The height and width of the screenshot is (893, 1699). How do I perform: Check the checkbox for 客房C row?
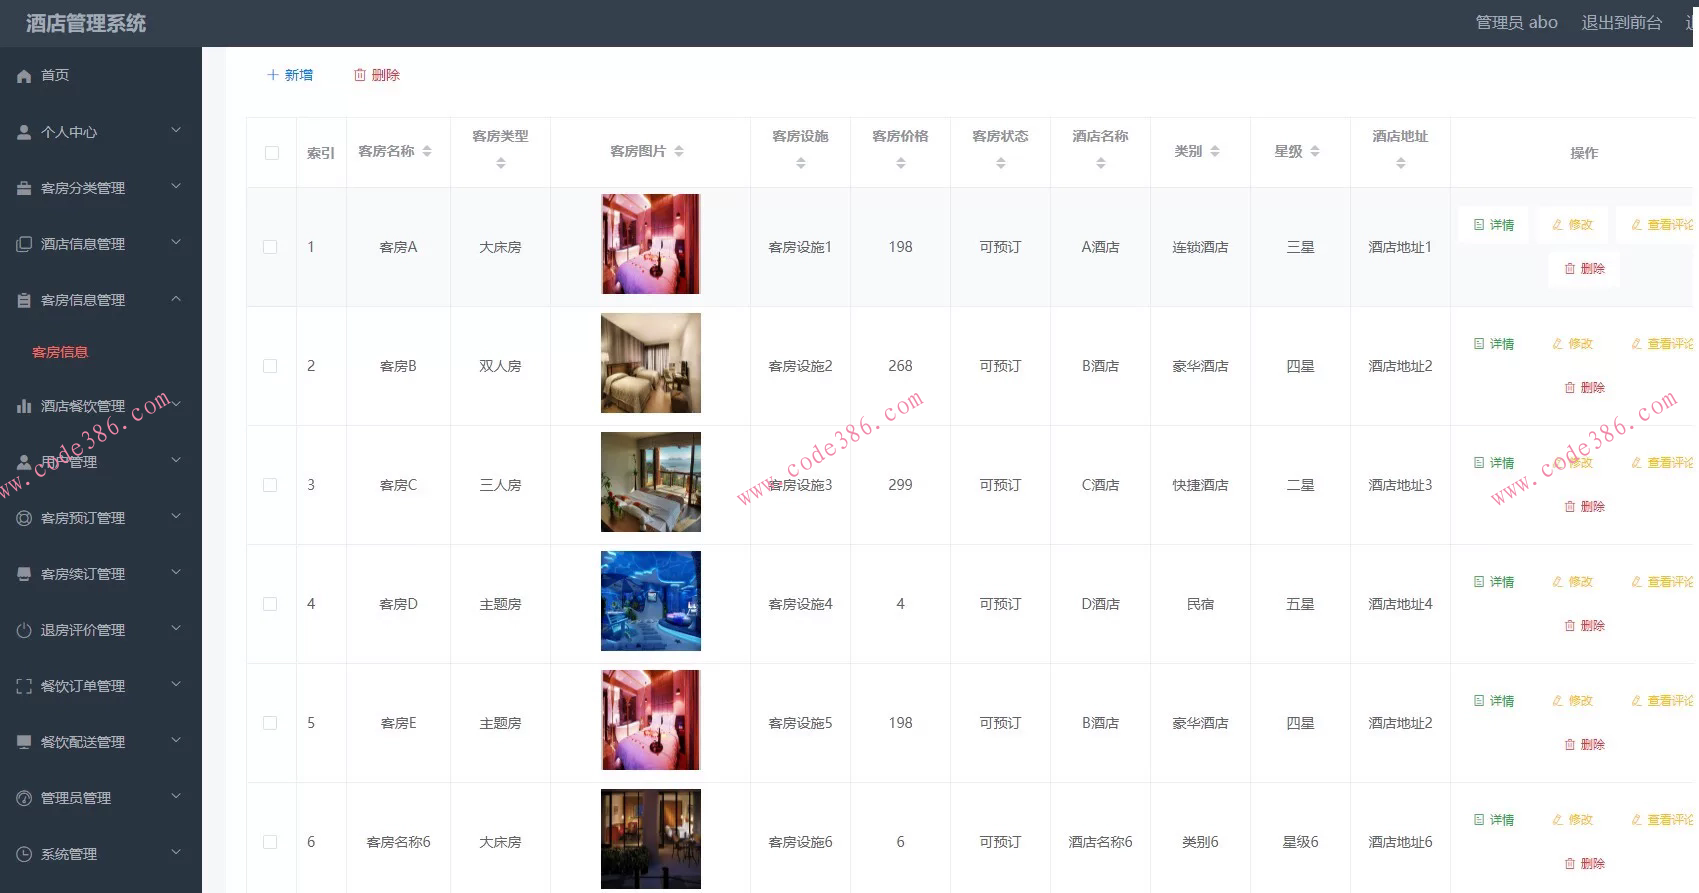coord(270,485)
